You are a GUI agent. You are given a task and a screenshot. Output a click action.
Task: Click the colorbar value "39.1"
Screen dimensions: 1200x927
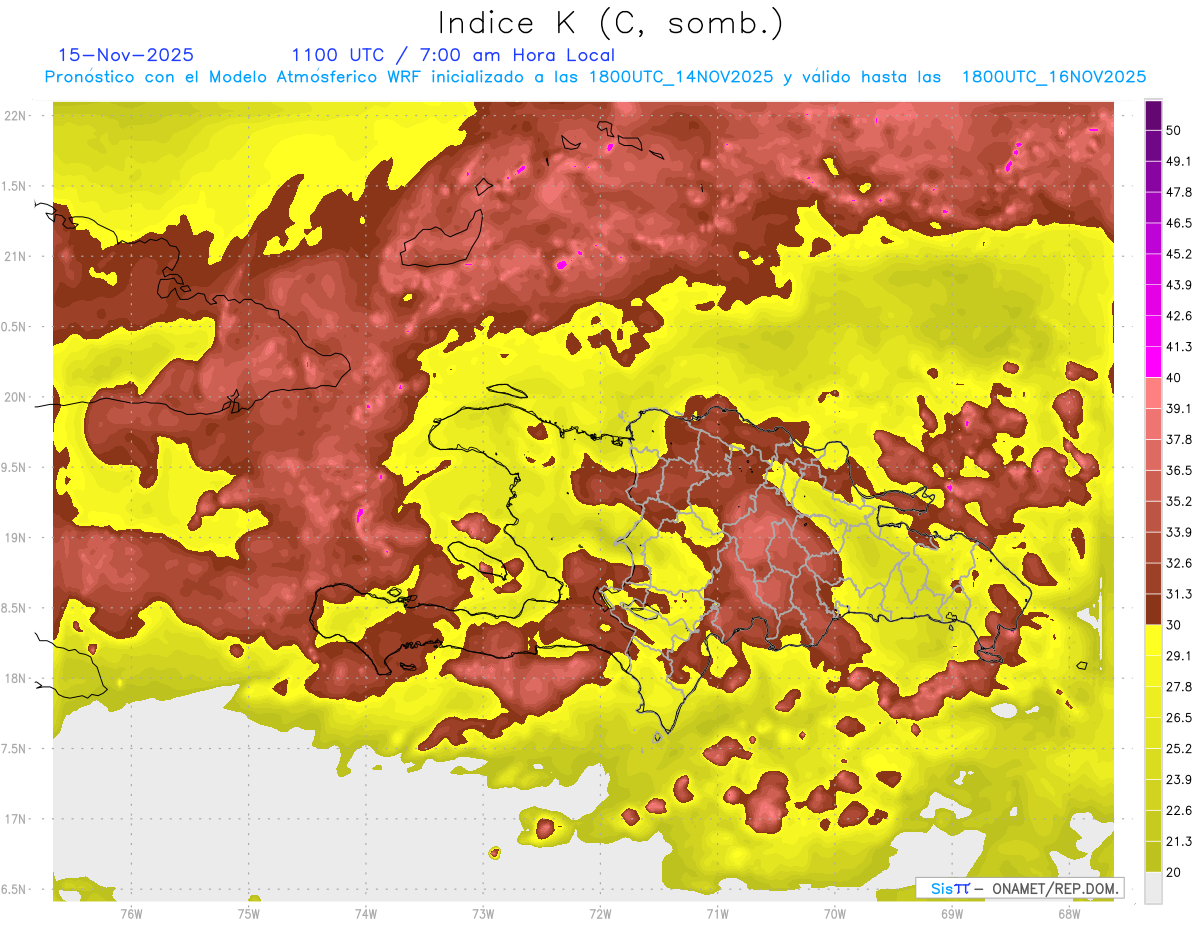click(x=1178, y=408)
